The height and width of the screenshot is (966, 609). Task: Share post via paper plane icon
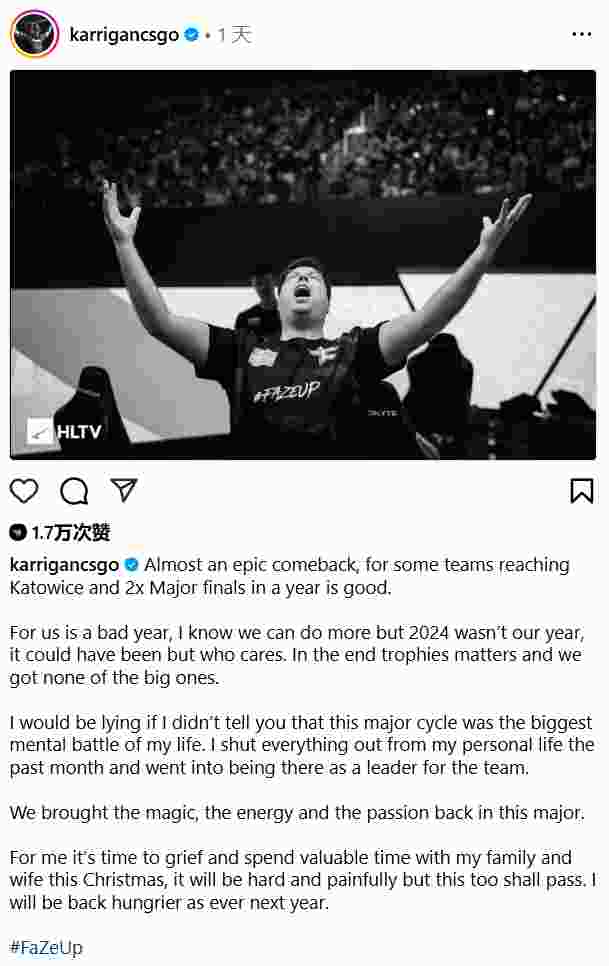124,490
